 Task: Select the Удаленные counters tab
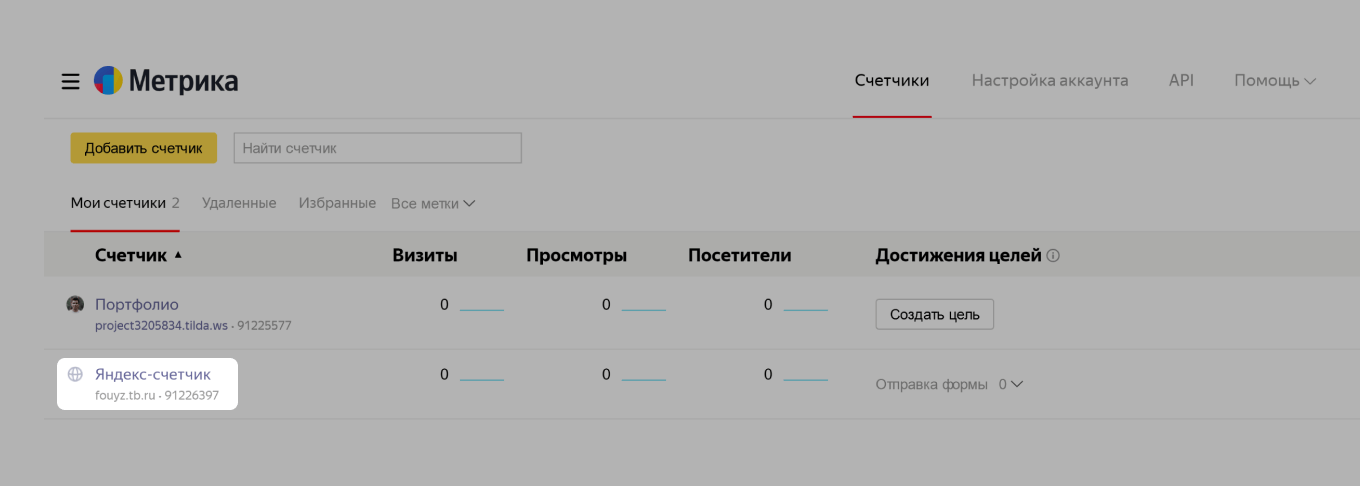[239, 203]
